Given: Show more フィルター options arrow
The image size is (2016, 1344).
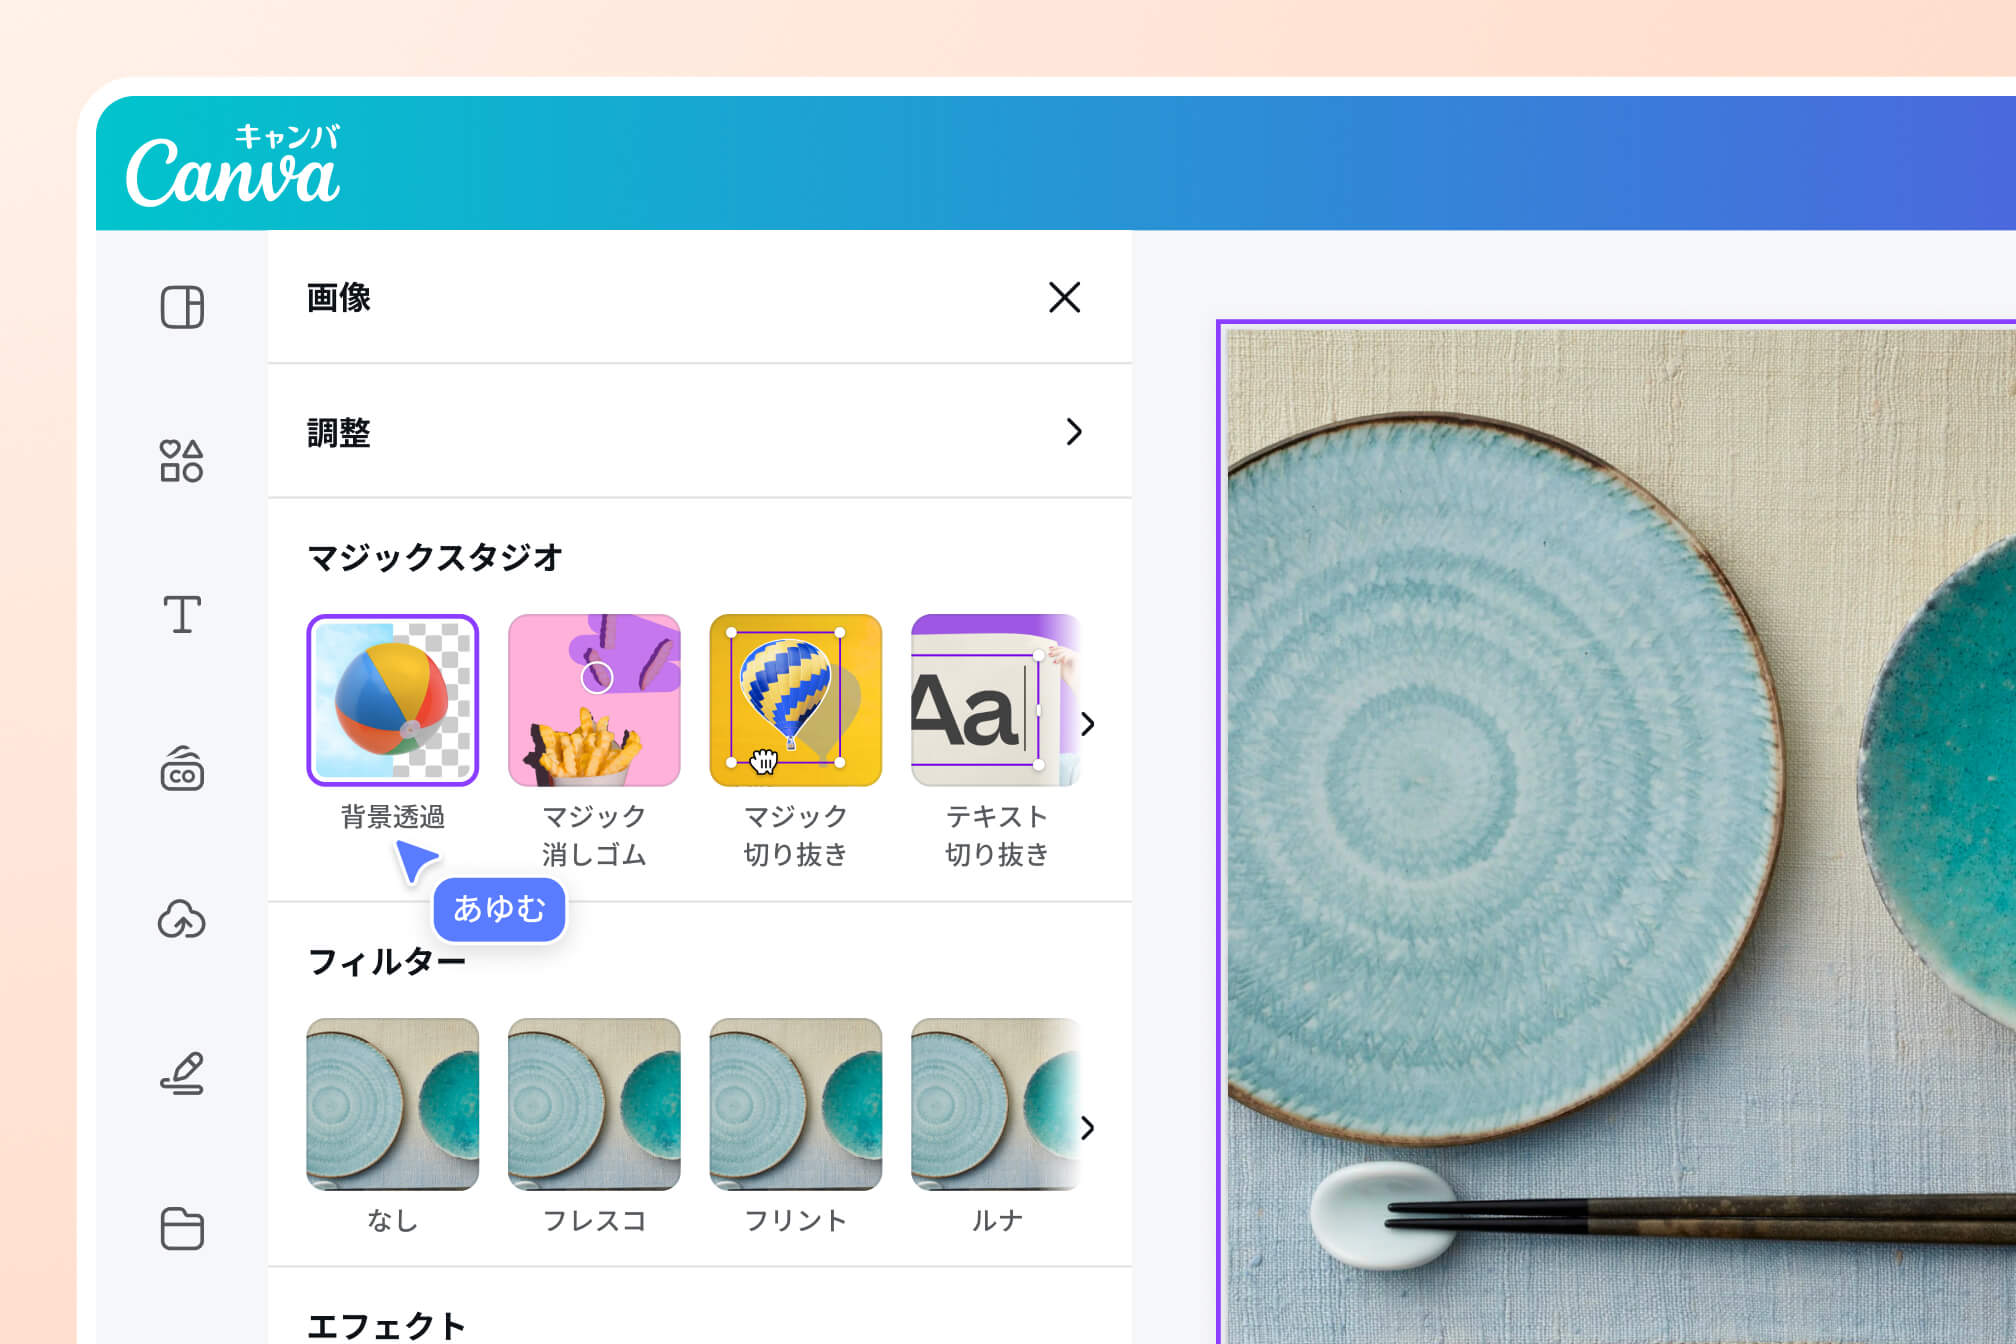Looking at the screenshot, I should click(x=1088, y=1128).
